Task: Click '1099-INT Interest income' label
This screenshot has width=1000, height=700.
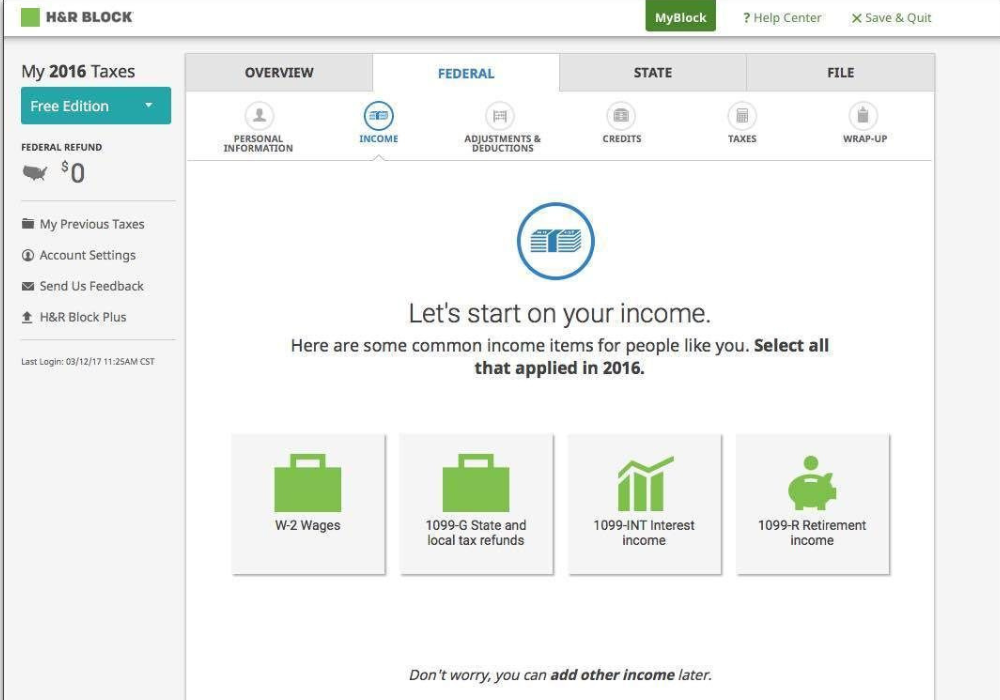Action: point(644,532)
